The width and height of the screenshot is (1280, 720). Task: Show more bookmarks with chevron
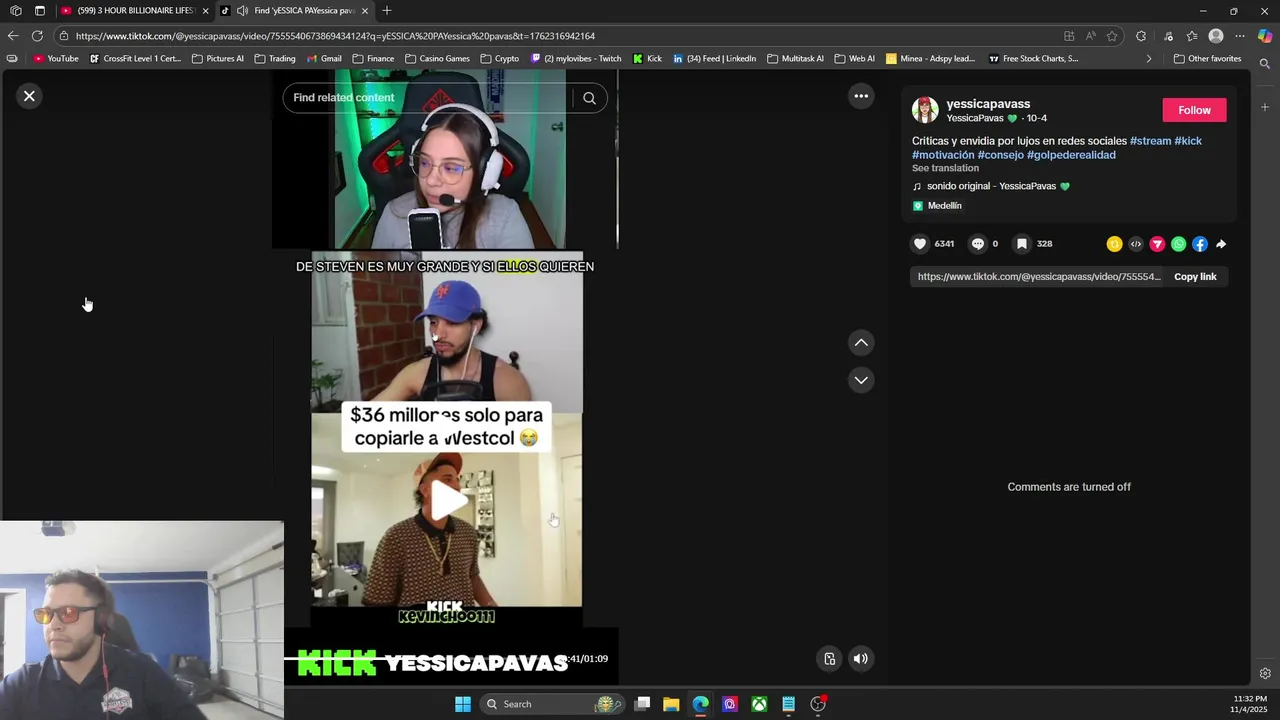1148,59
